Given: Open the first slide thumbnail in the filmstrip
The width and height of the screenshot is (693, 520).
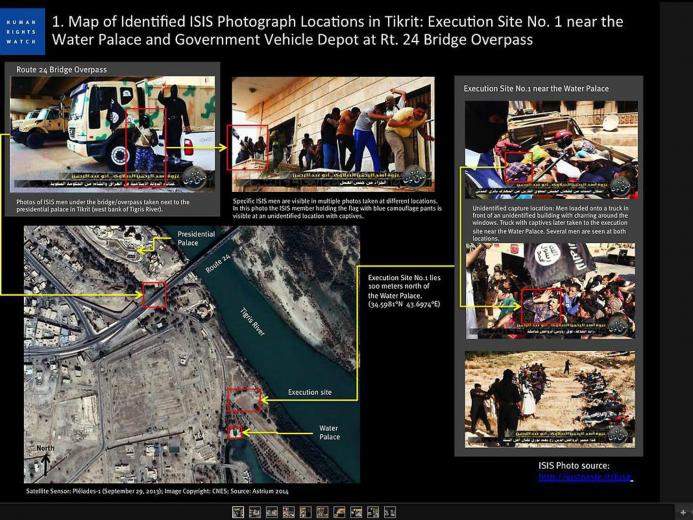Looking at the screenshot, I should tap(238, 512).
